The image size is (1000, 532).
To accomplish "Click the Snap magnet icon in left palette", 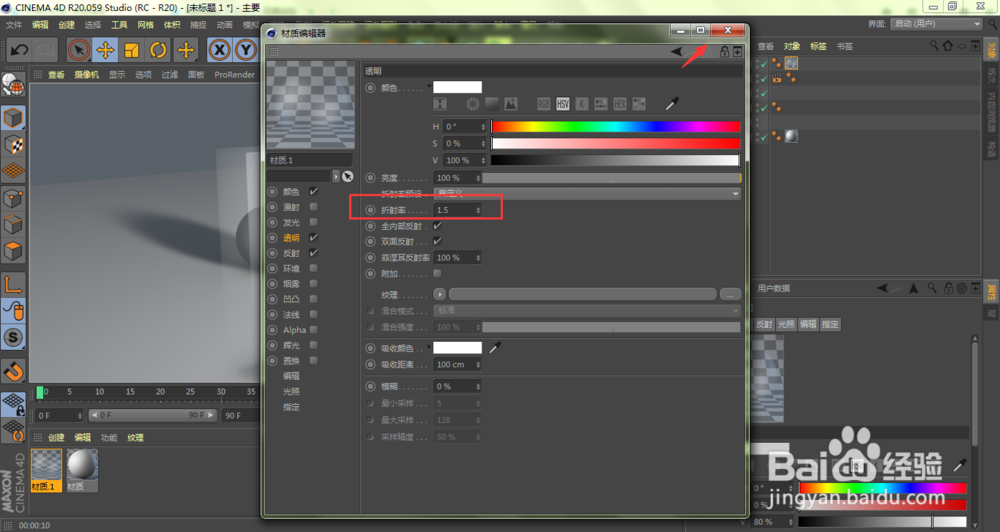I will tap(13, 371).
